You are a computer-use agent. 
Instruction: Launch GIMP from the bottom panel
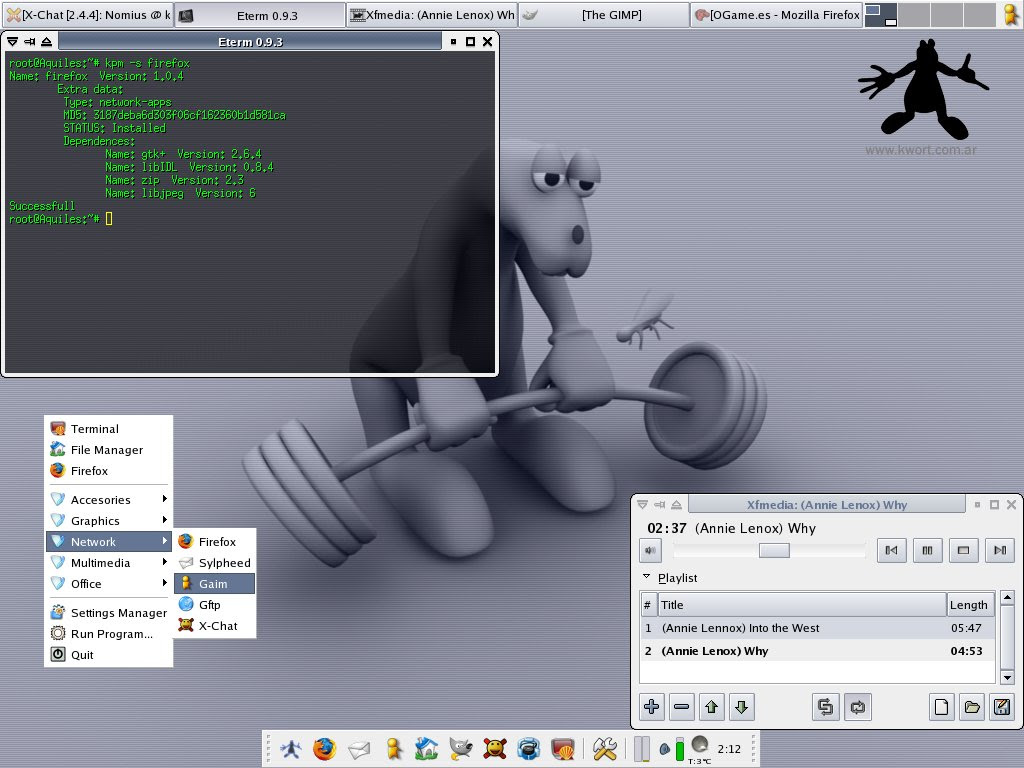pos(461,748)
